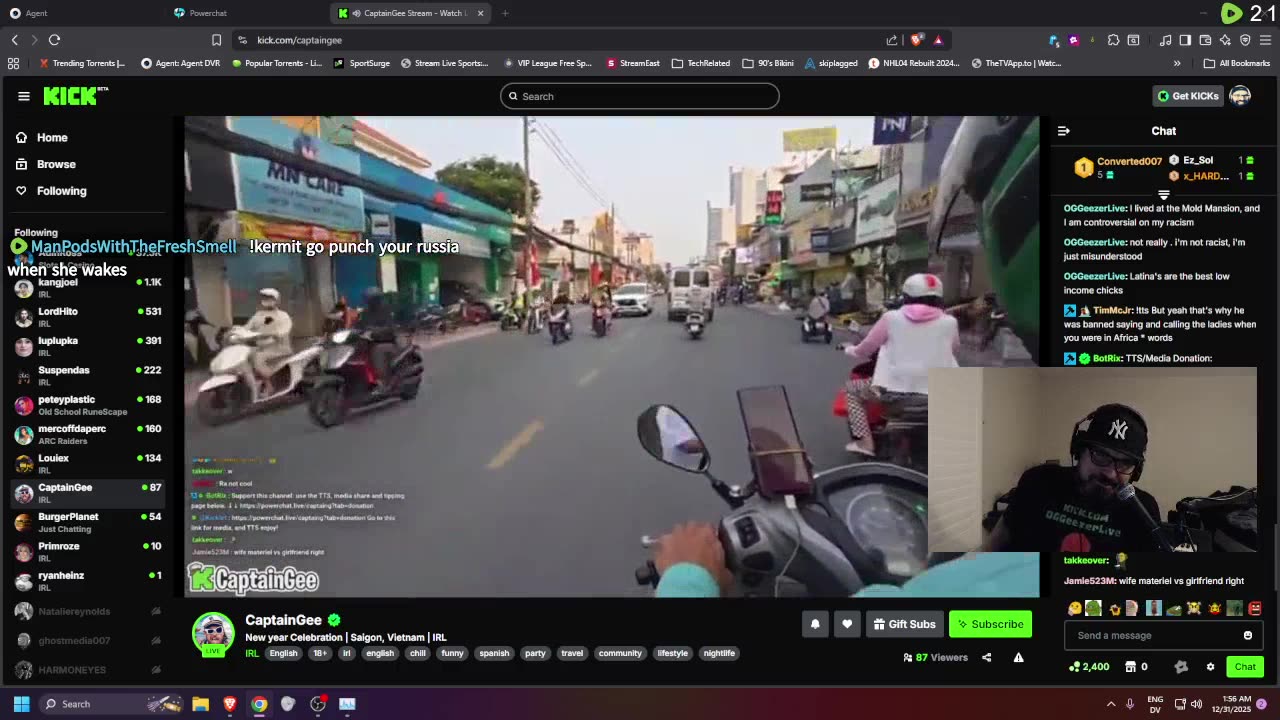The height and width of the screenshot is (720, 1280).
Task: Open LordHito channel in following list
Action: tap(88, 316)
